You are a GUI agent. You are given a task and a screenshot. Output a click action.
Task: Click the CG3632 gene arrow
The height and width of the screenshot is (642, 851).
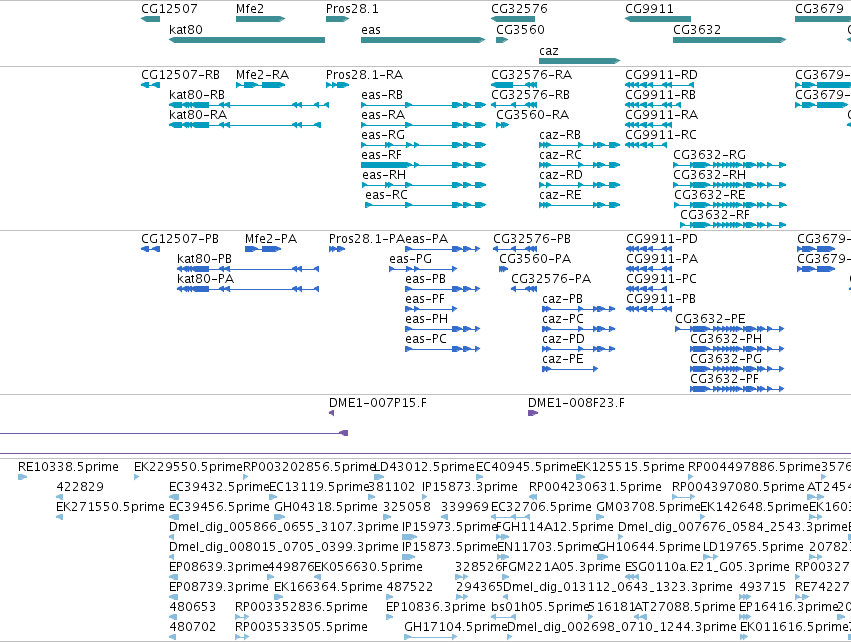pyautogui.click(x=730, y=40)
